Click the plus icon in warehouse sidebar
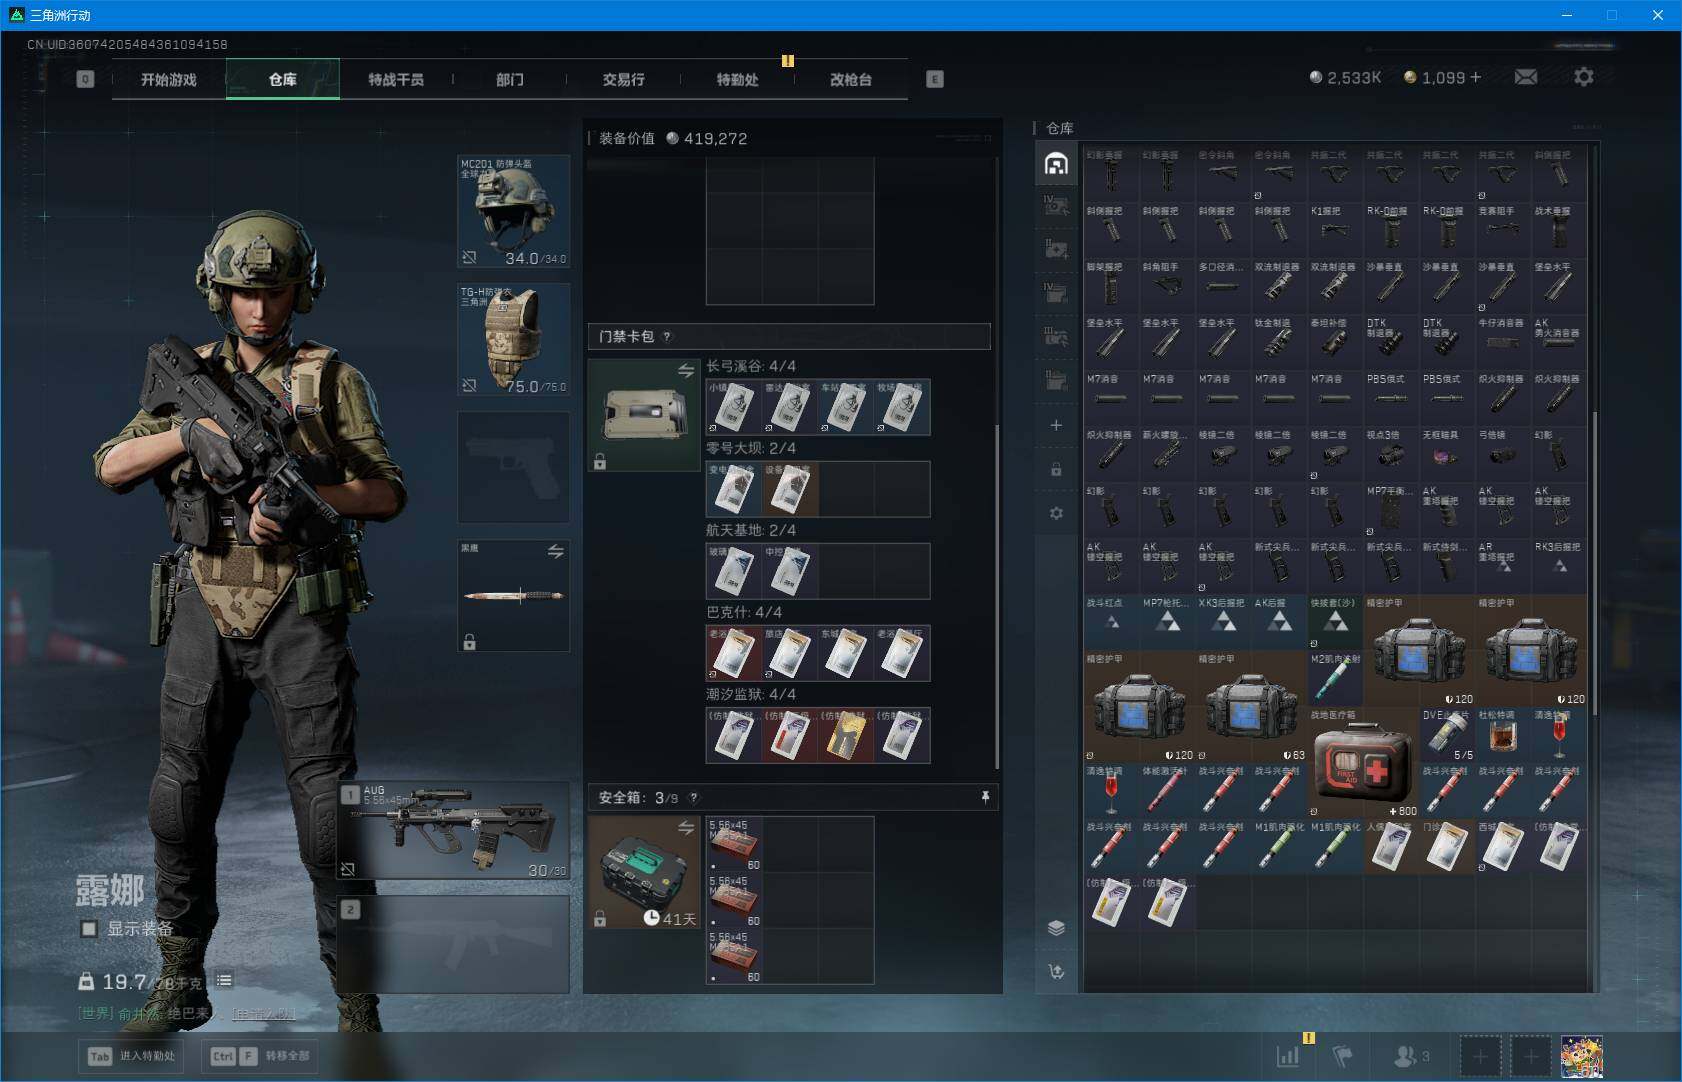1682x1082 pixels. tap(1056, 425)
